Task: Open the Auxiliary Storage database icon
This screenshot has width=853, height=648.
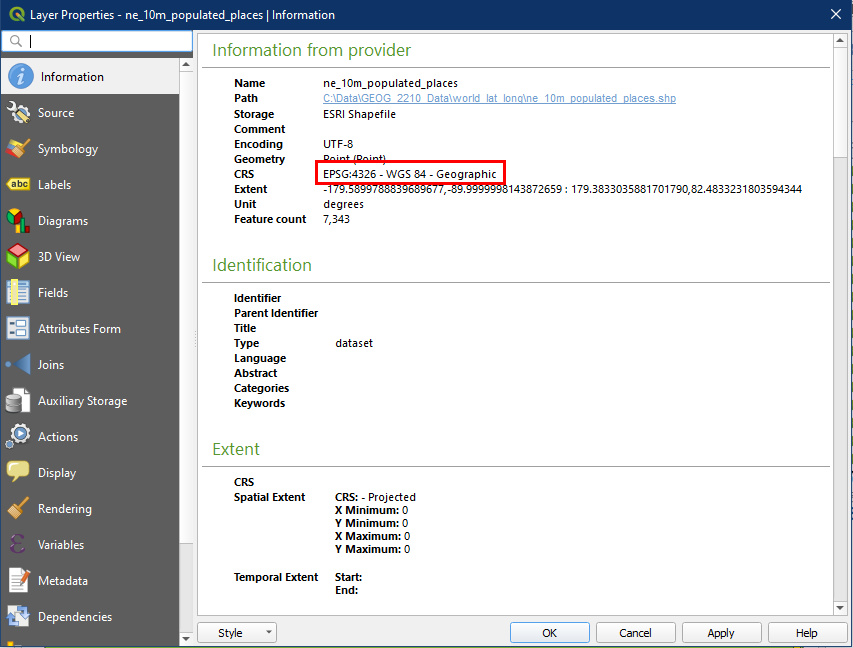Action: (18, 401)
